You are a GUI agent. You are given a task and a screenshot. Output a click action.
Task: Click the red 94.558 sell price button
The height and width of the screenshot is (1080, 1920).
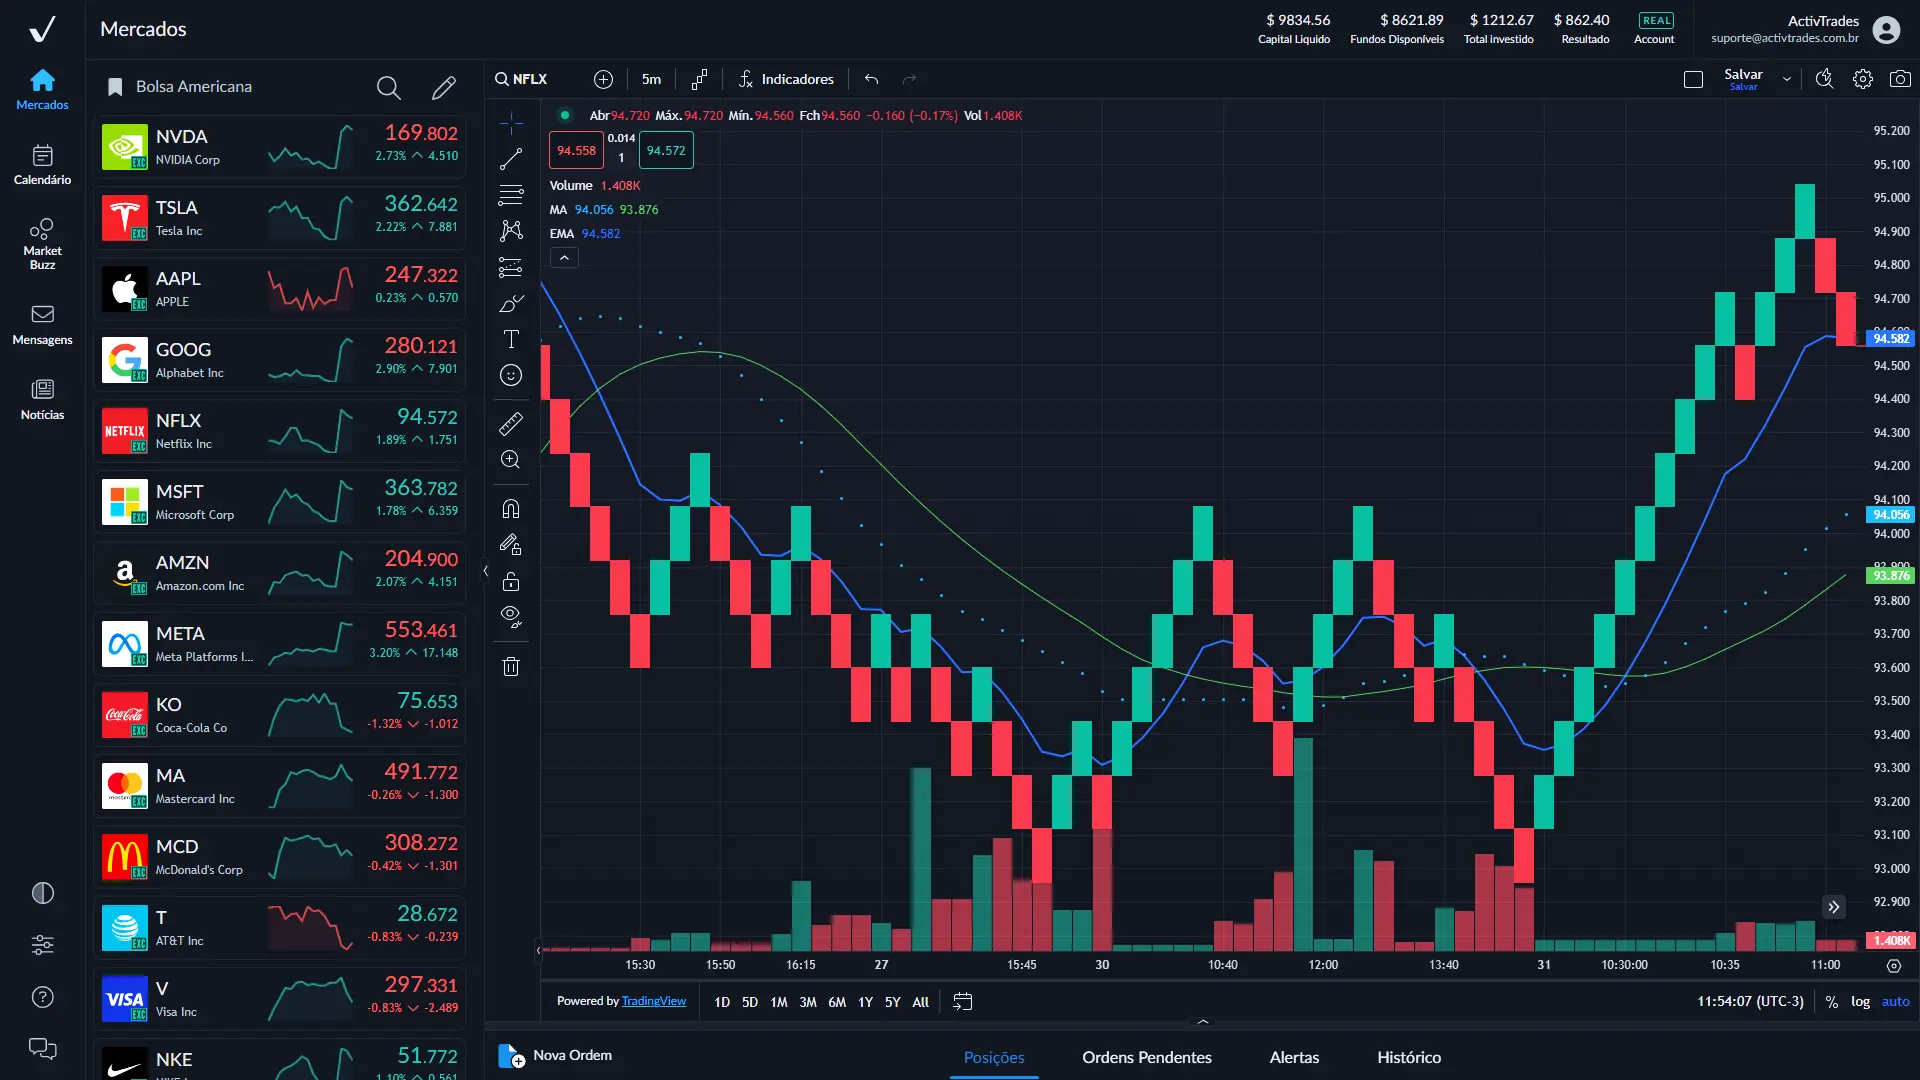[x=576, y=151]
